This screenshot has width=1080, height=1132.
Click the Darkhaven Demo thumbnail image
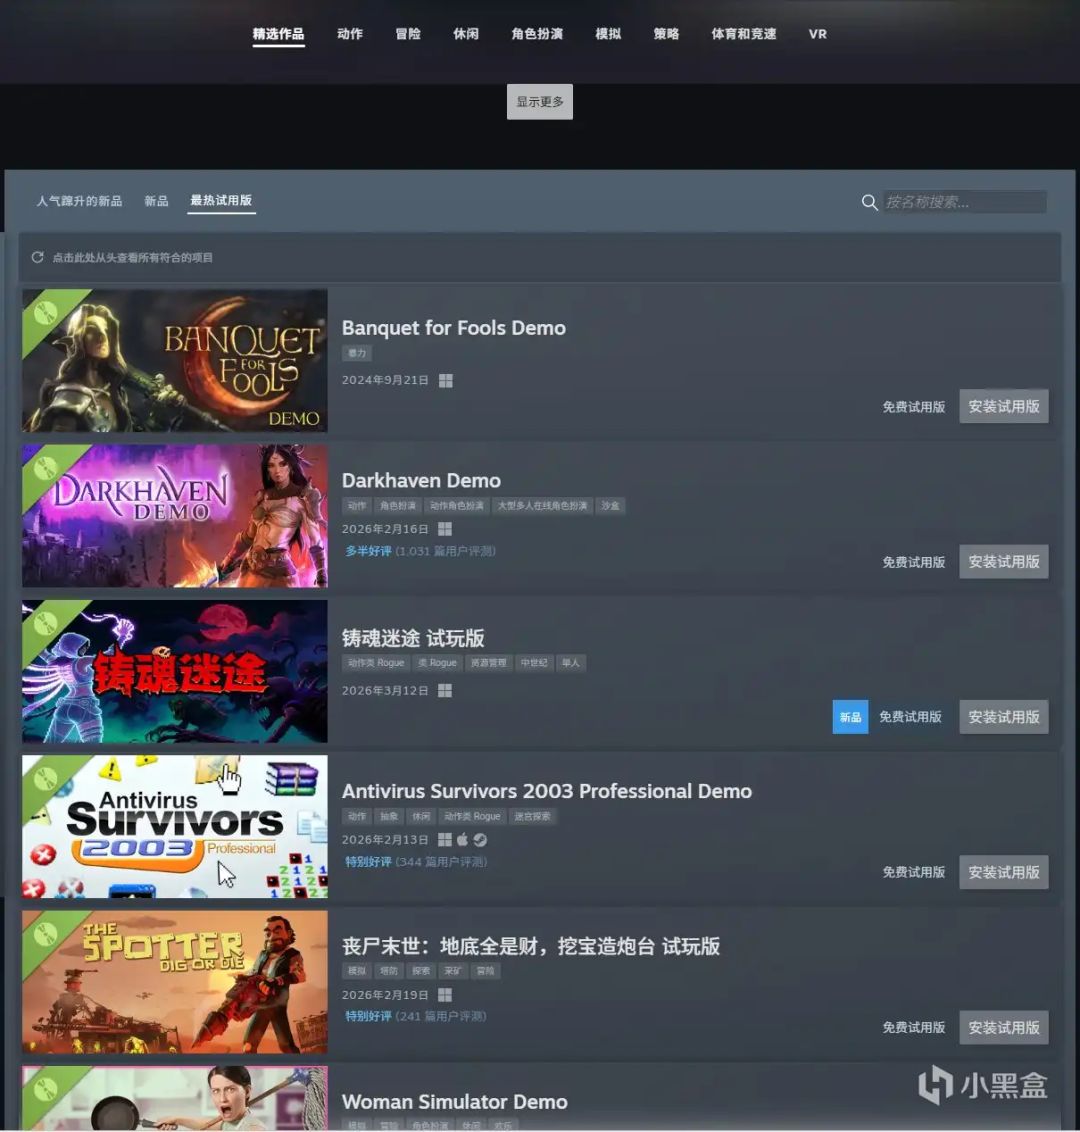point(175,515)
